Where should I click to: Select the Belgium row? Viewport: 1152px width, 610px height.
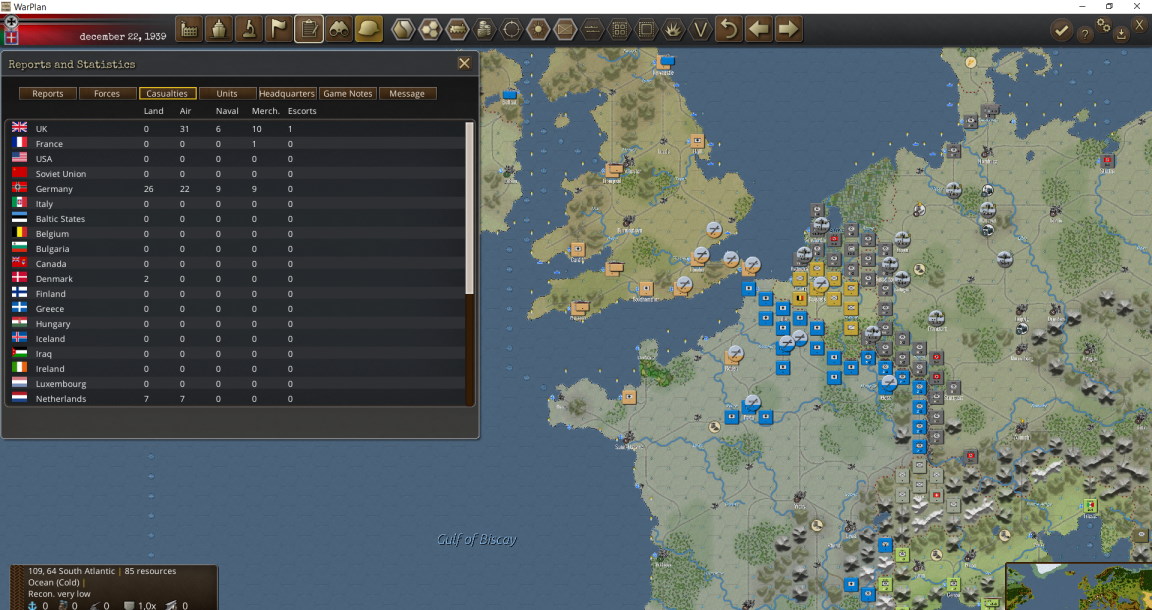(235, 234)
